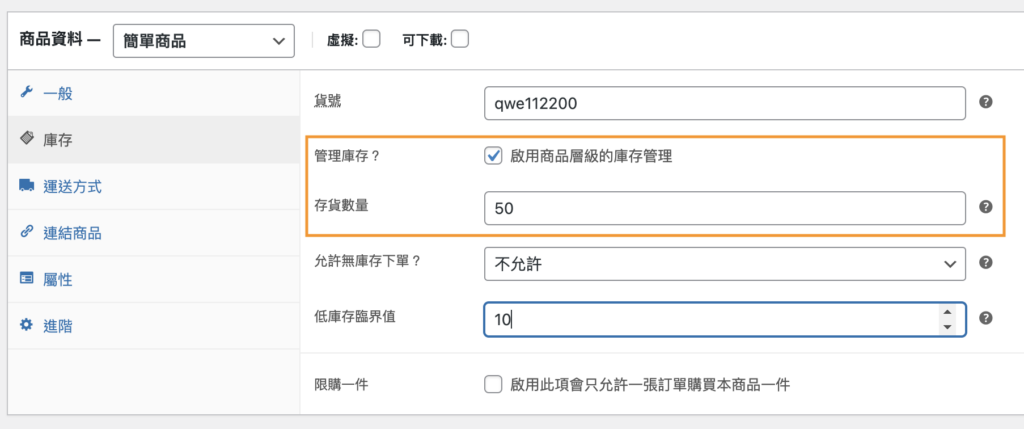Click the 管理庫存？ field label

click(x=347, y=157)
